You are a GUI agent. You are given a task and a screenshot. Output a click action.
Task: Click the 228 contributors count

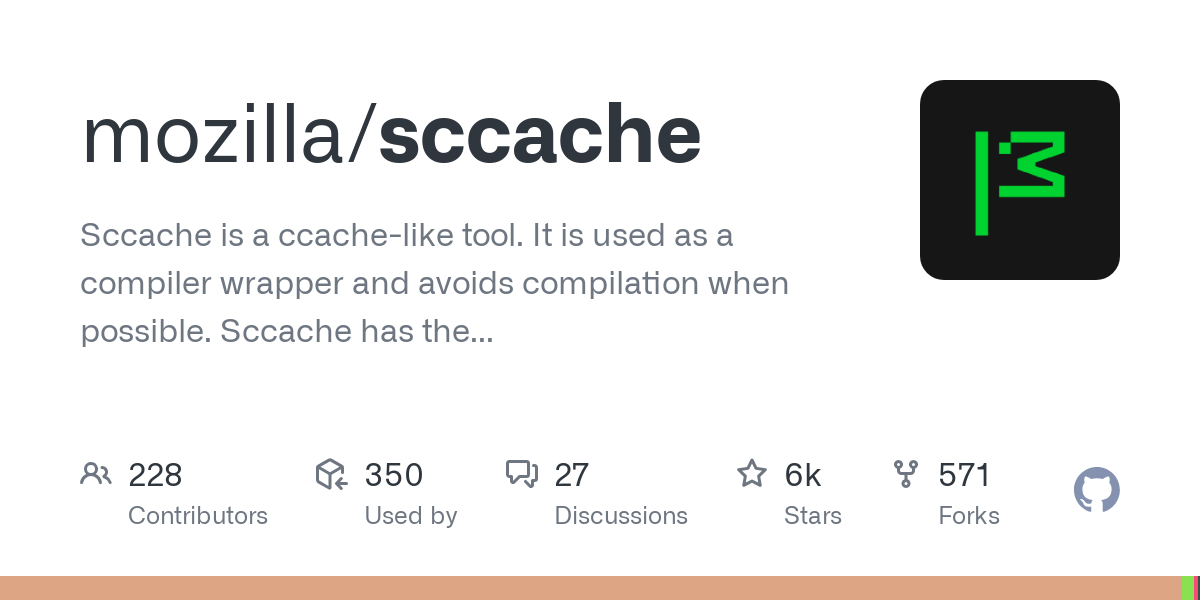coord(155,475)
